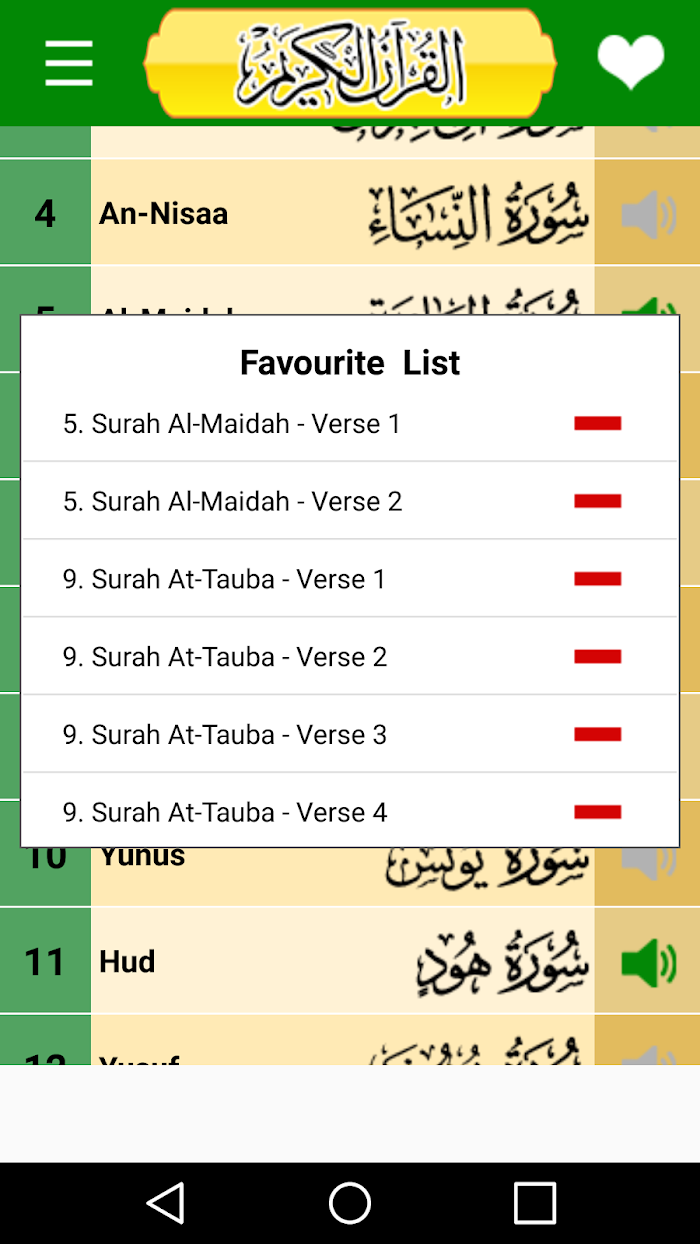Remove Al-Maidah Verse 1 from favourites

[598, 423]
